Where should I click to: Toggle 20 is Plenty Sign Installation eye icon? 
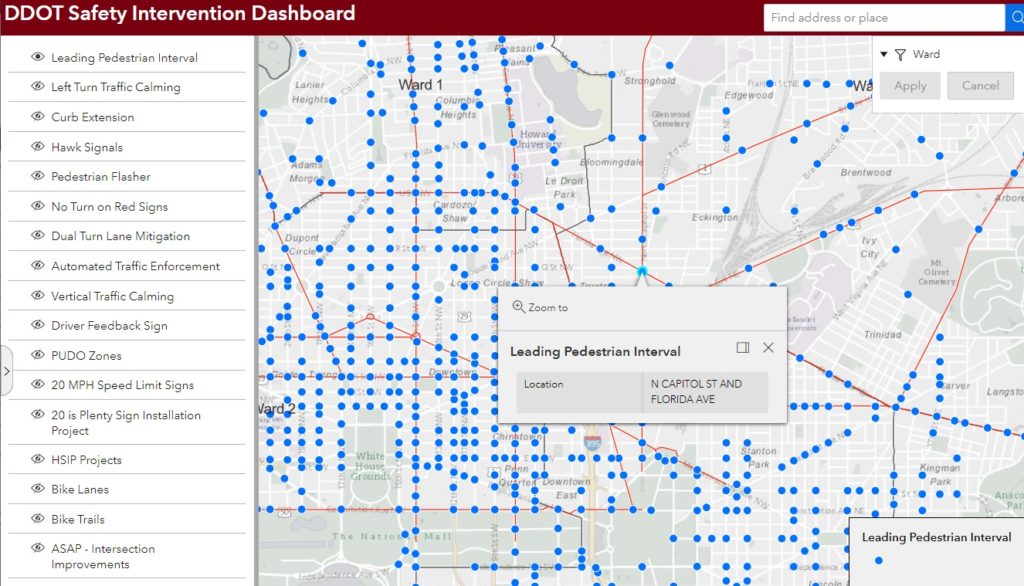point(38,414)
